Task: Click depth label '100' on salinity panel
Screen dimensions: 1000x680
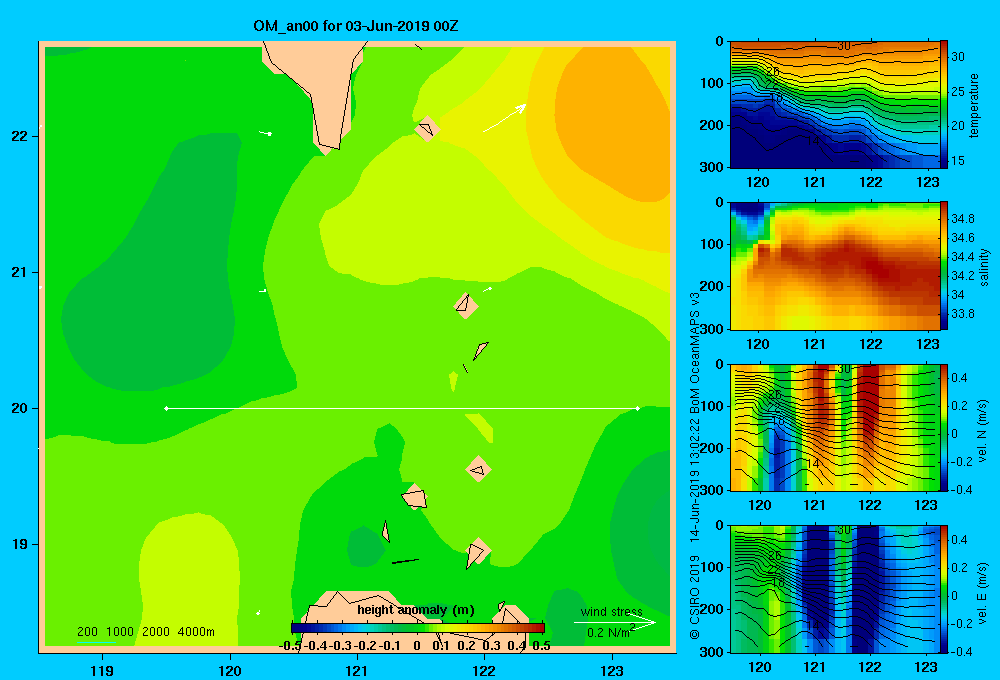Action: point(712,244)
